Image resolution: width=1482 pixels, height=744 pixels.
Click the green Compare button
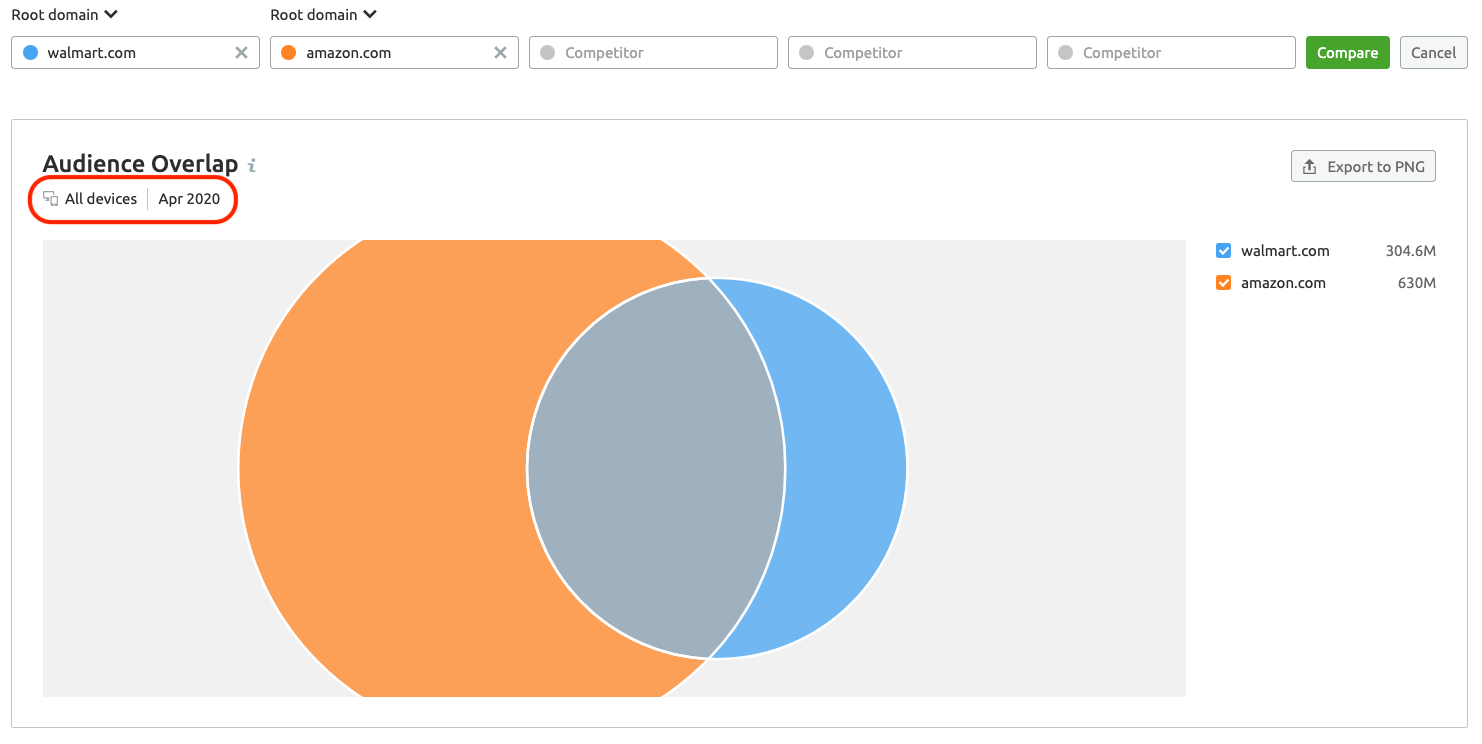pos(1347,53)
